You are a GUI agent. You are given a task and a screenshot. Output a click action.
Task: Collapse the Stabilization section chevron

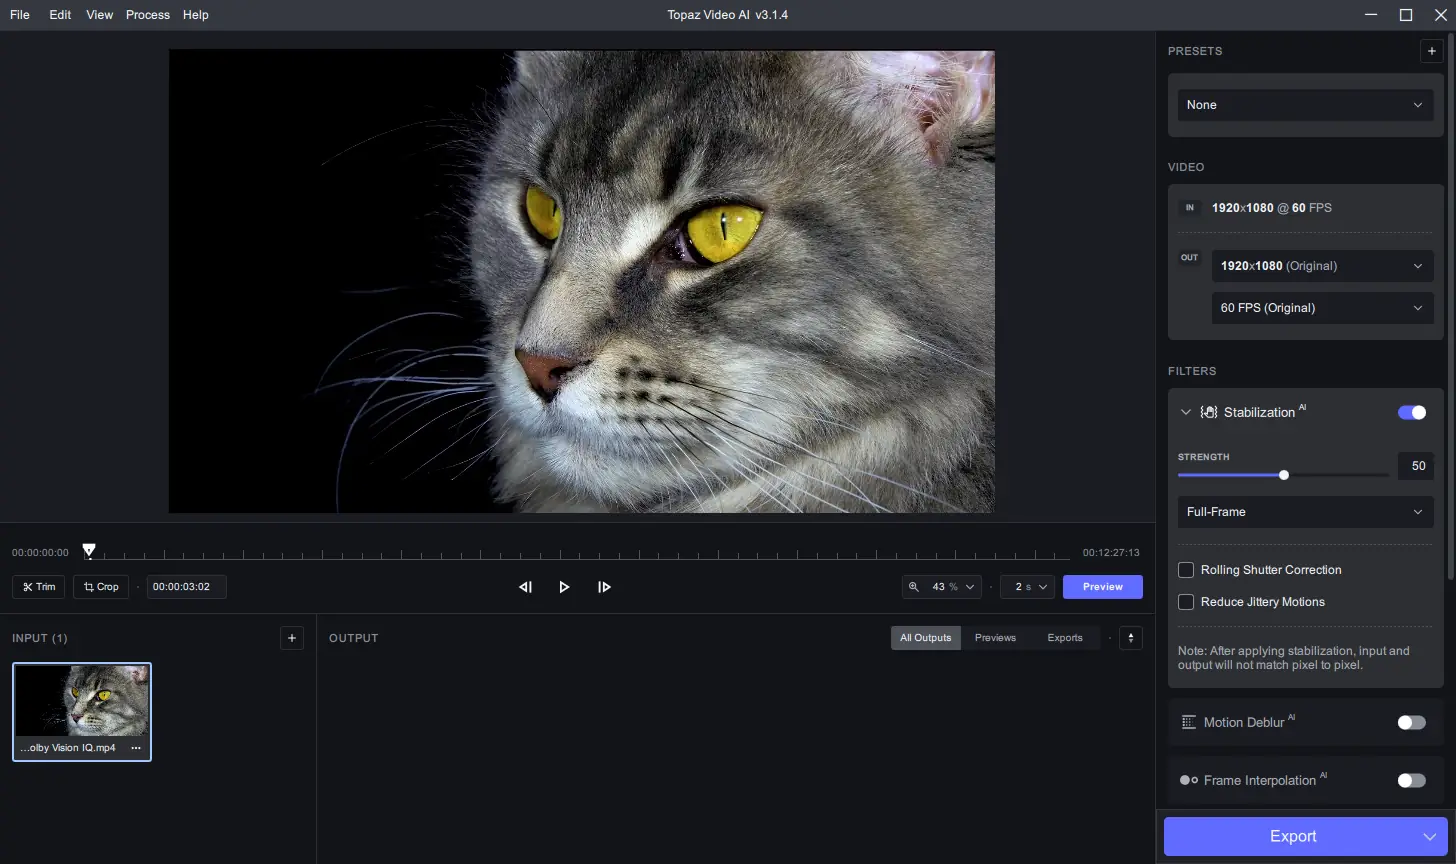[1186, 412]
